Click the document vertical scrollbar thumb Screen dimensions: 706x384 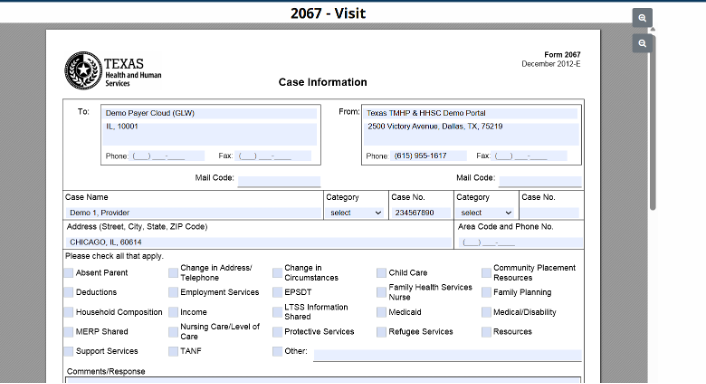652,122
